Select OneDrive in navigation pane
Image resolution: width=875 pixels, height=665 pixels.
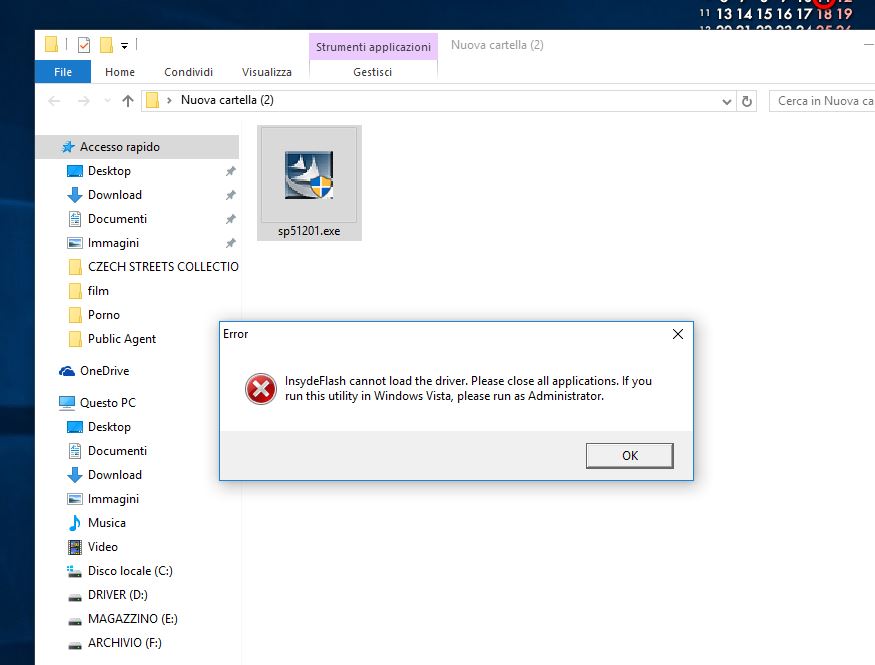104,371
